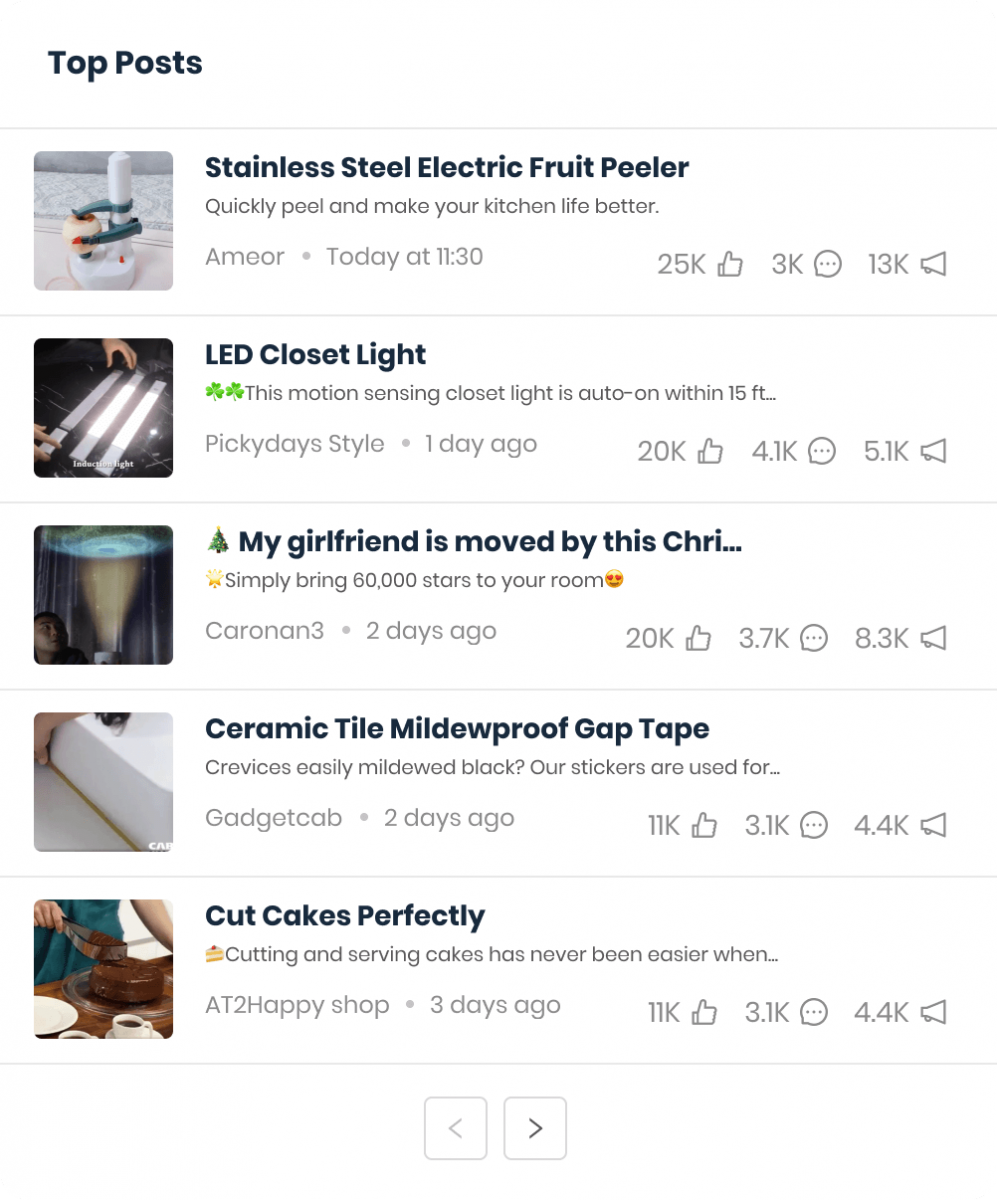997x1200 pixels.
Task: Open the LED Closet Light post
Action: click(x=315, y=354)
